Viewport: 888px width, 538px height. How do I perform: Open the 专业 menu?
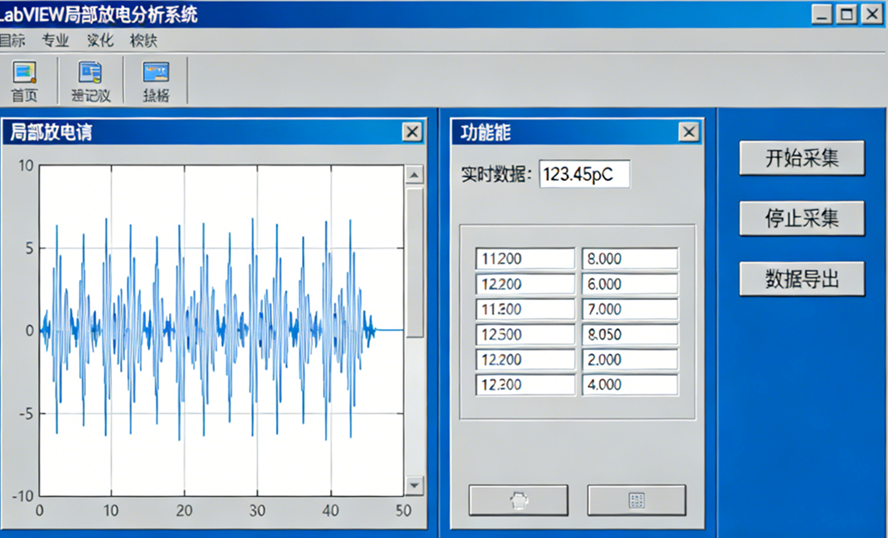coord(56,41)
